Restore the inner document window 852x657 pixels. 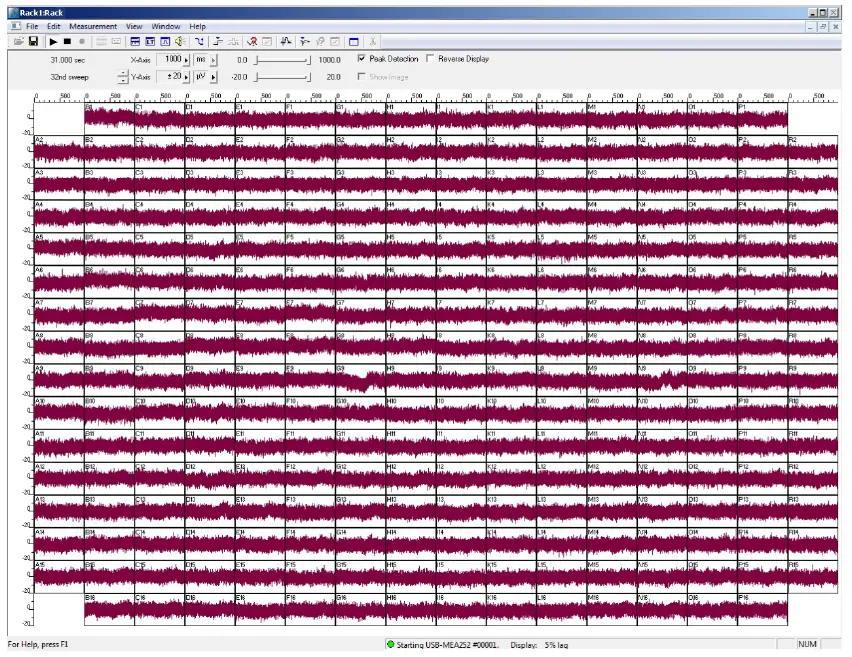point(823,27)
